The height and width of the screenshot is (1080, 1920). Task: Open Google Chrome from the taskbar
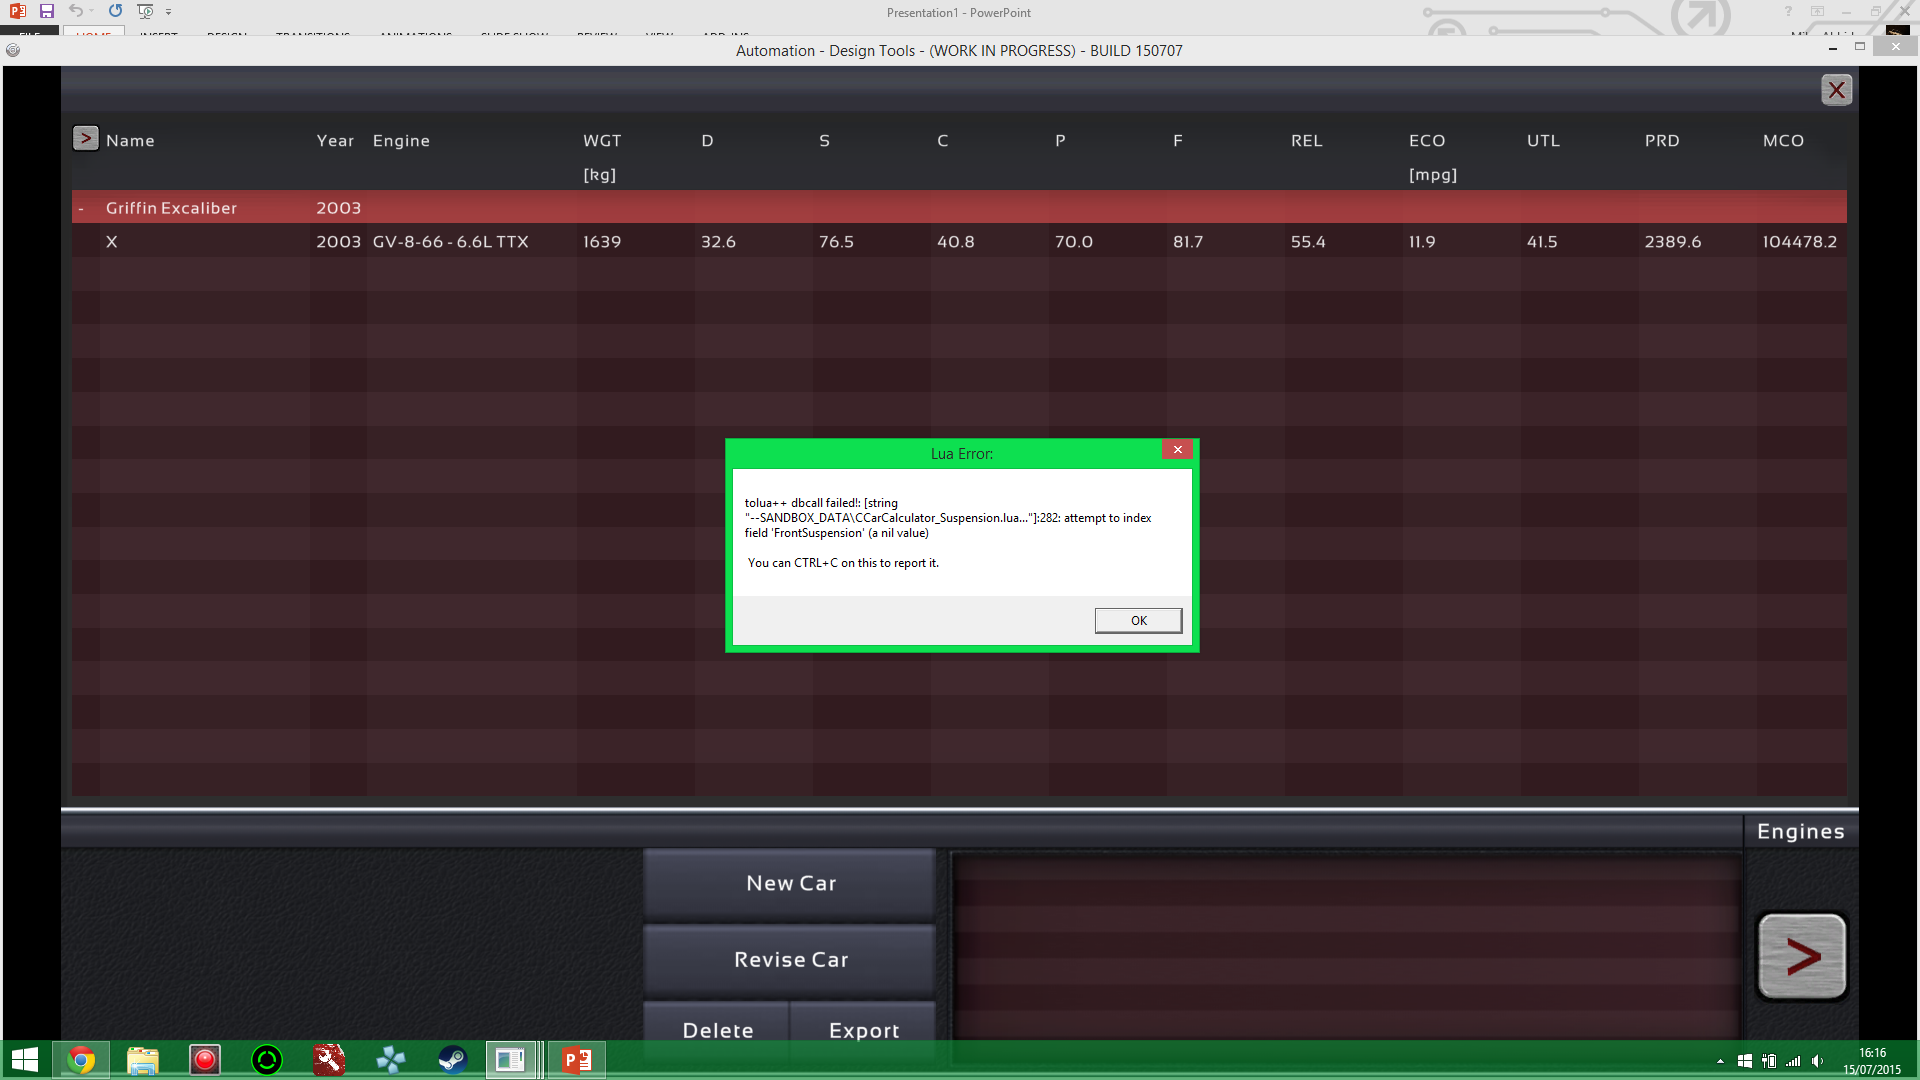pyautogui.click(x=81, y=1060)
